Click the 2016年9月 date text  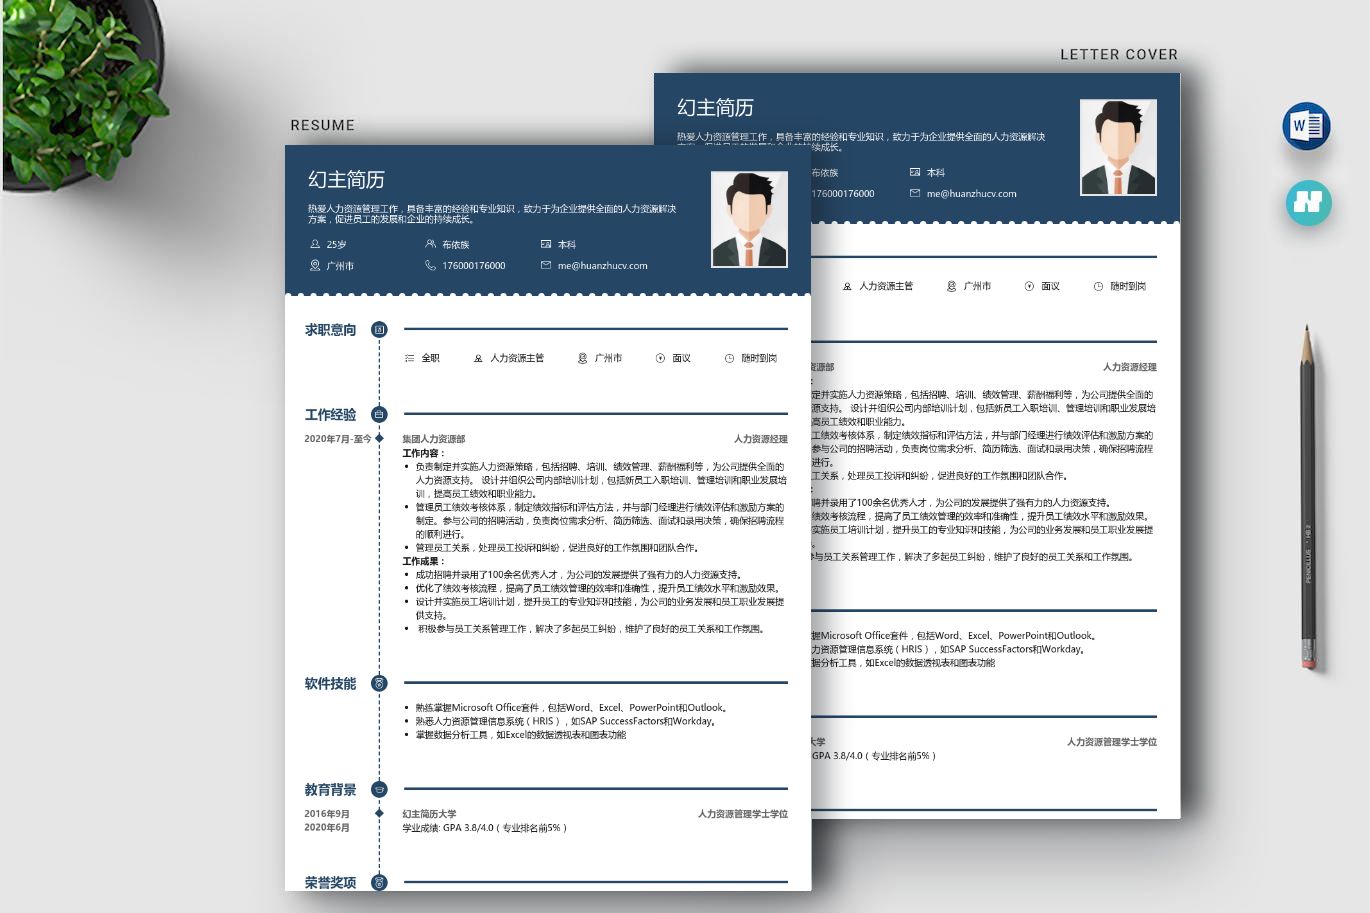(327, 814)
